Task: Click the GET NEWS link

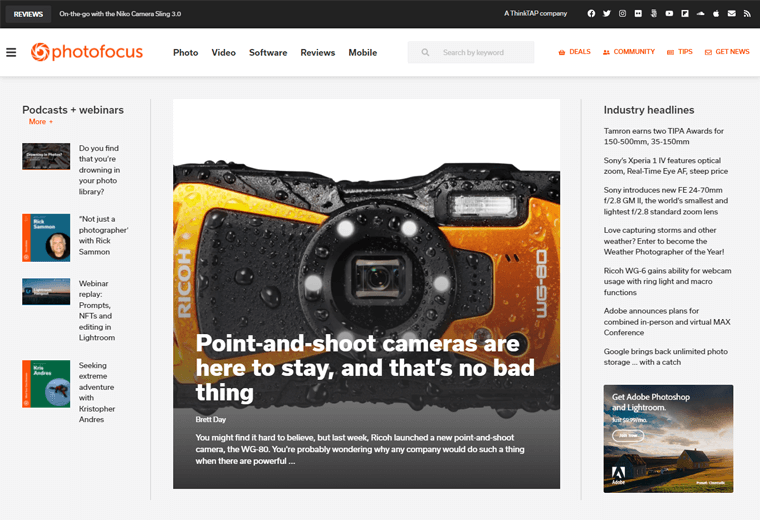Action: 727,52
